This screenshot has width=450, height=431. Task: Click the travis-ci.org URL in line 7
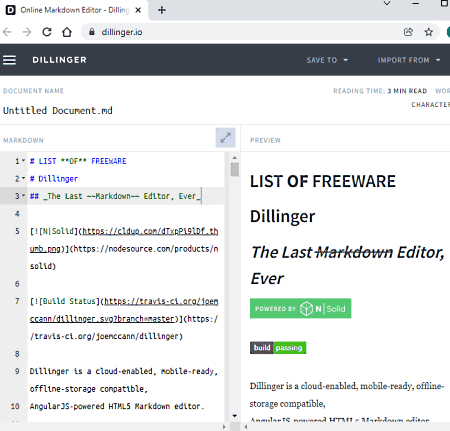161,301
